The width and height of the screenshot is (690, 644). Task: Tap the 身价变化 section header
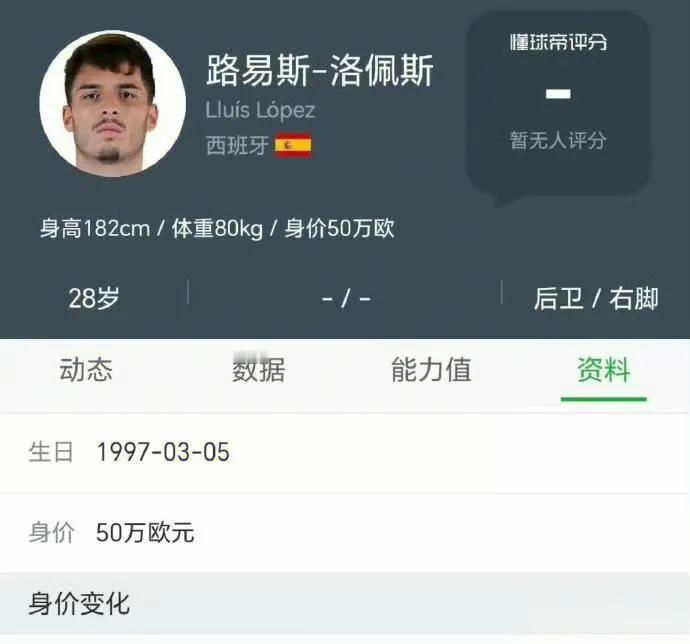point(345,604)
